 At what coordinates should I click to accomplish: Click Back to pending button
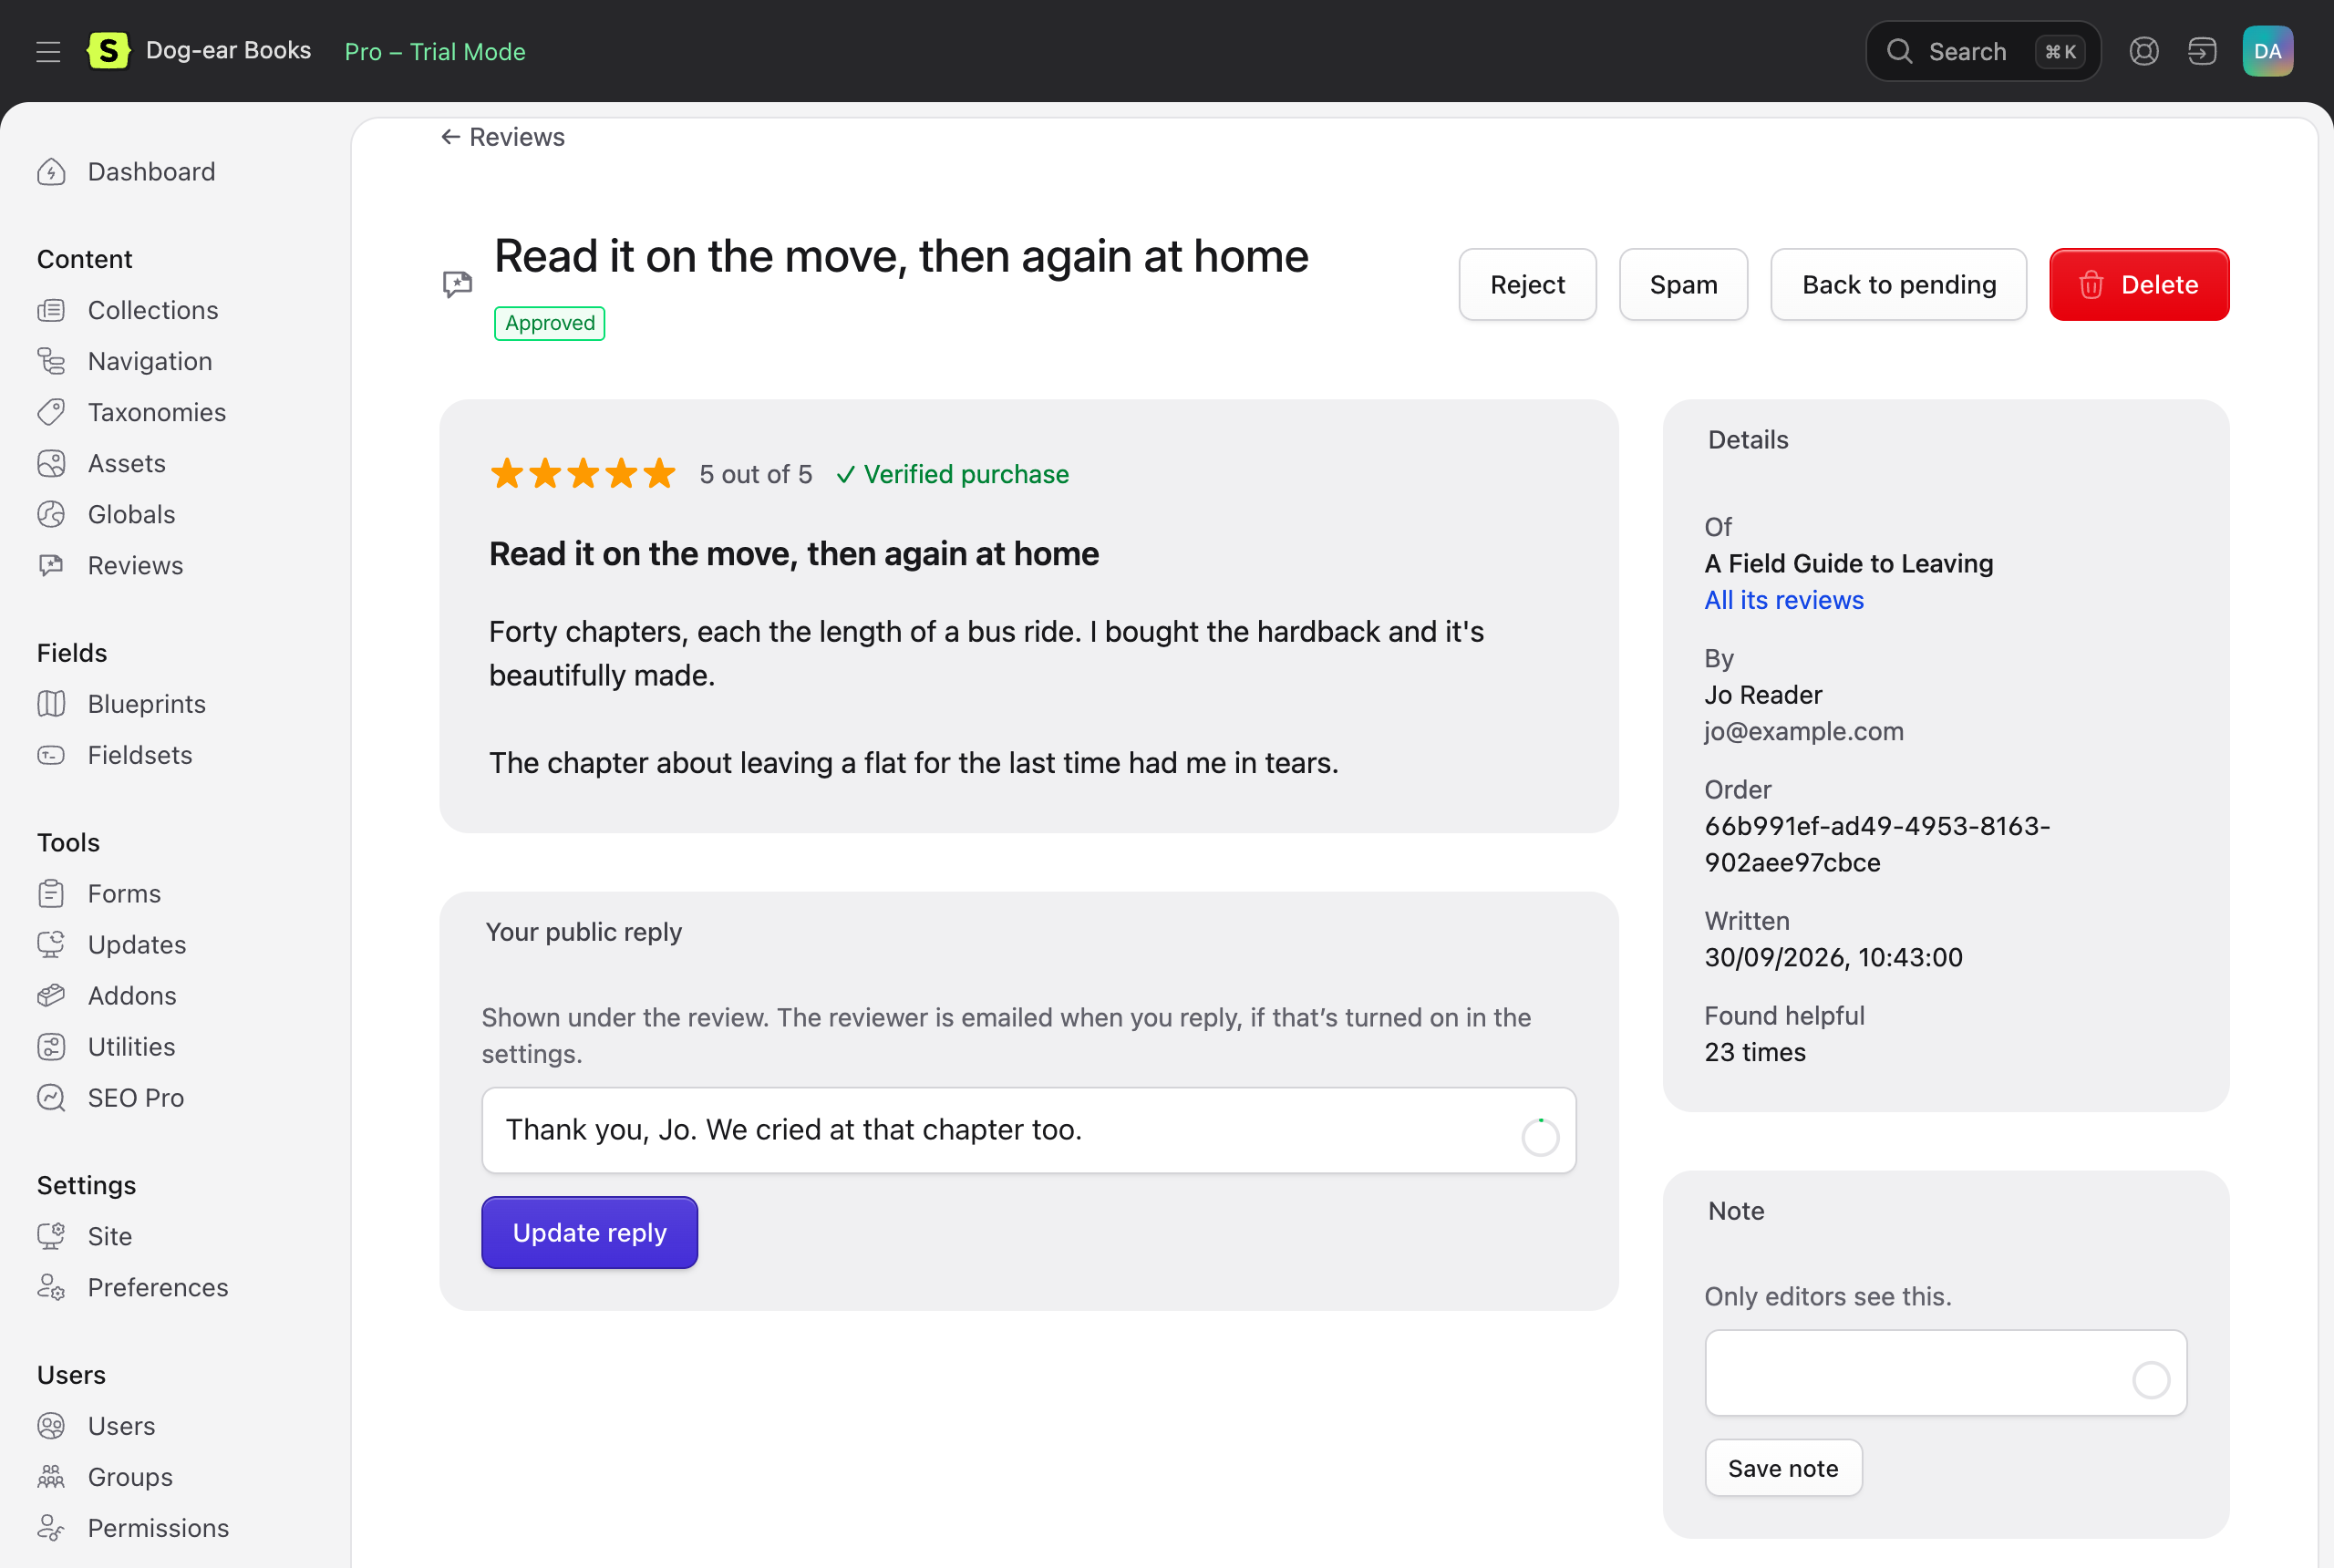pos(1898,285)
